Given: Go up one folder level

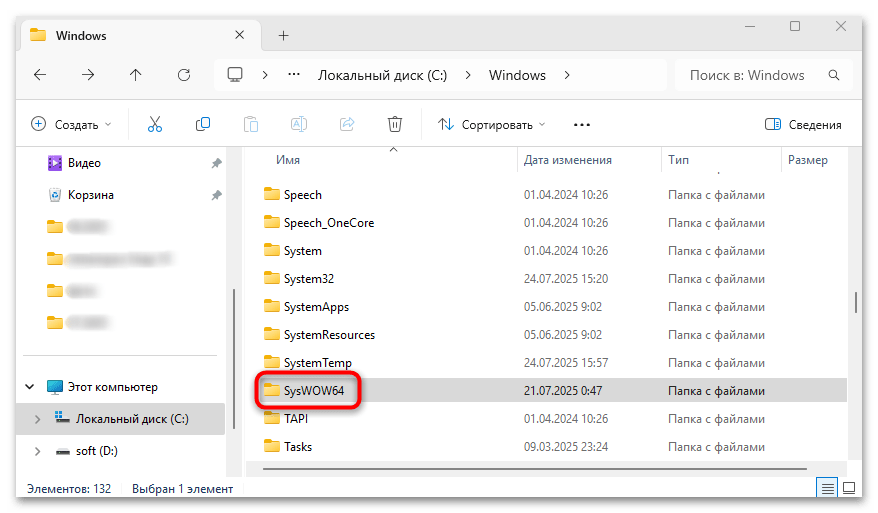Looking at the screenshot, I should point(136,74).
